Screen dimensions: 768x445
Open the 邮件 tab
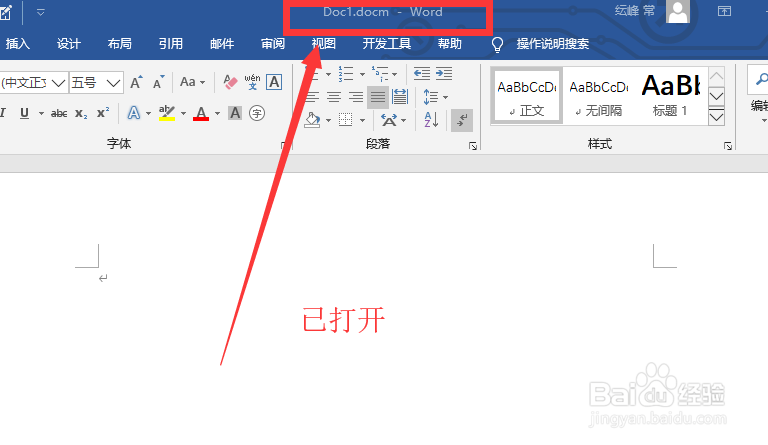pyautogui.click(x=222, y=44)
